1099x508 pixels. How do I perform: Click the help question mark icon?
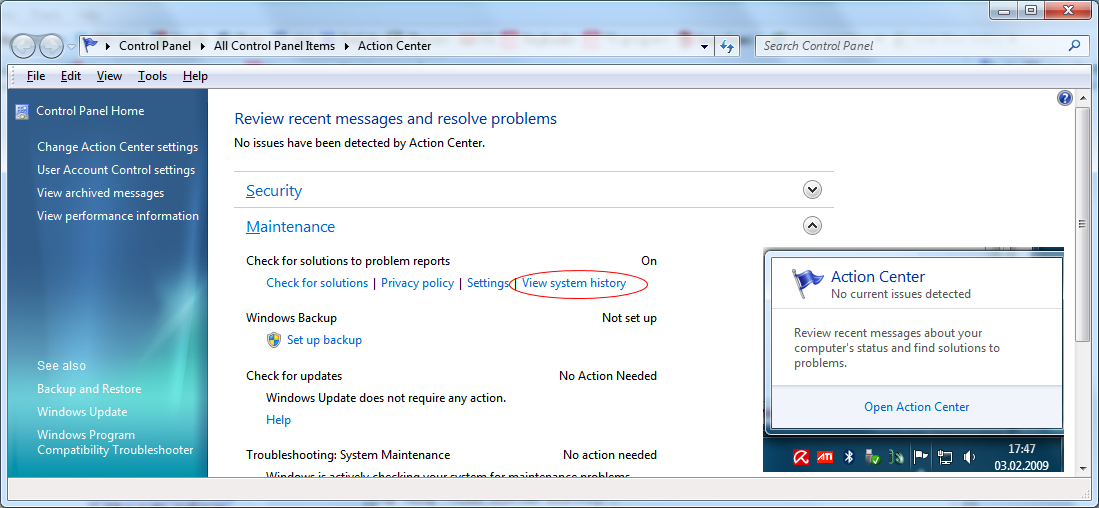click(1064, 98)
